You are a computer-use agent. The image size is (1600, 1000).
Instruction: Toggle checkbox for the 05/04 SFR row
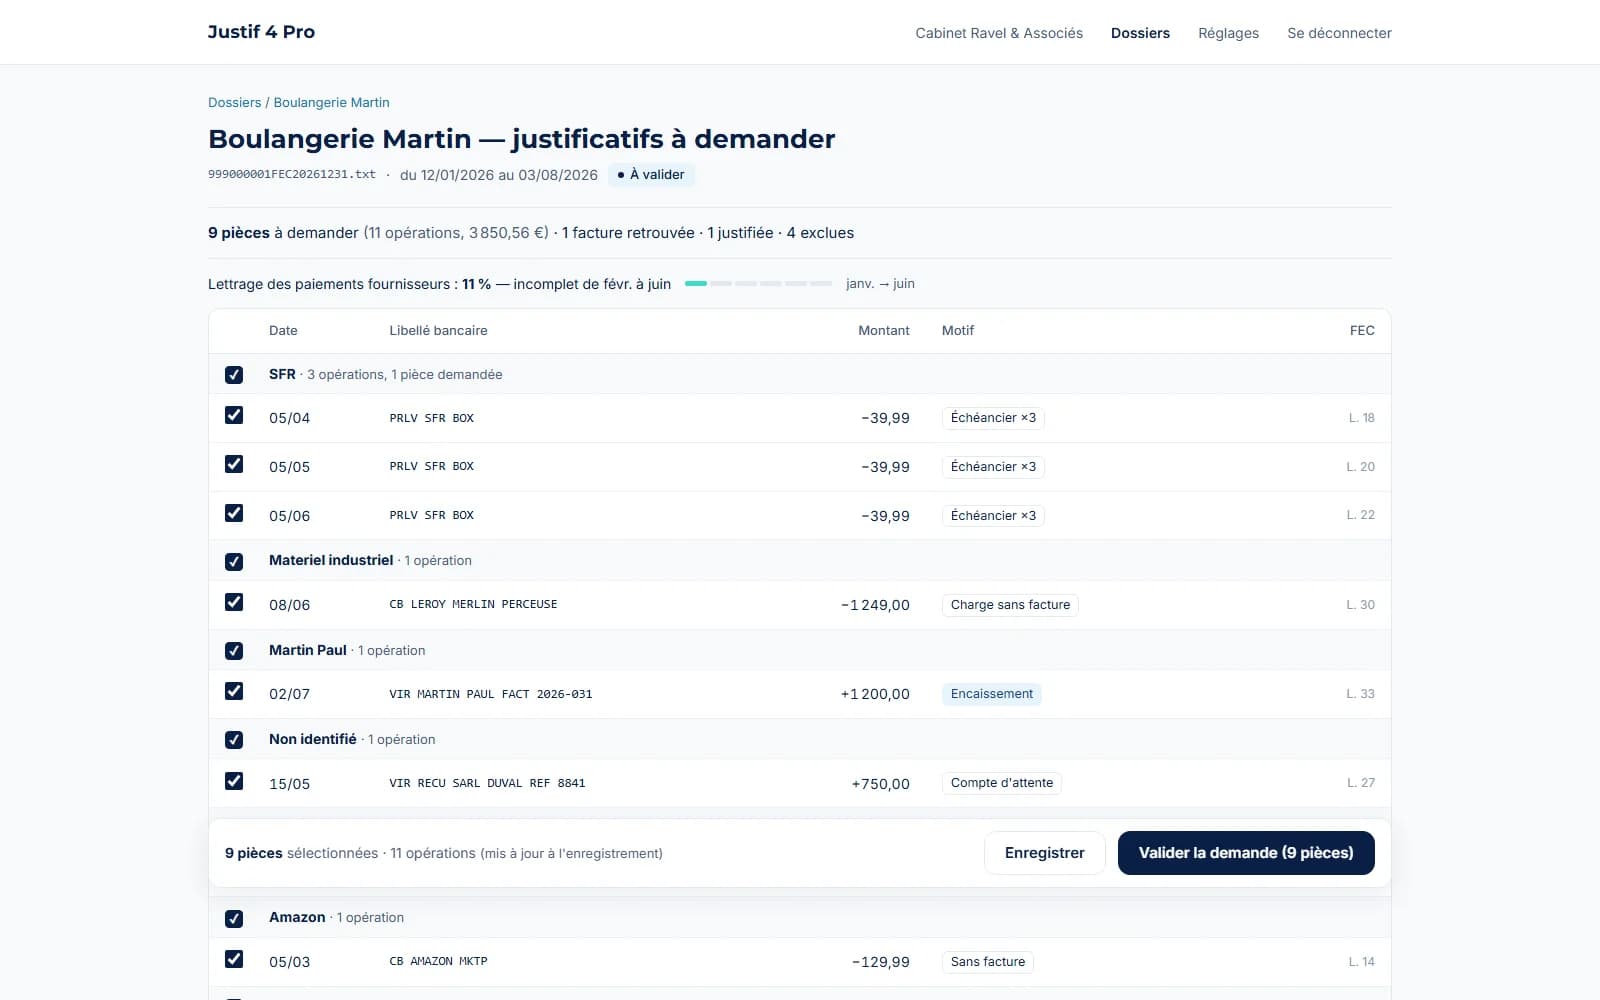(234, 415)
